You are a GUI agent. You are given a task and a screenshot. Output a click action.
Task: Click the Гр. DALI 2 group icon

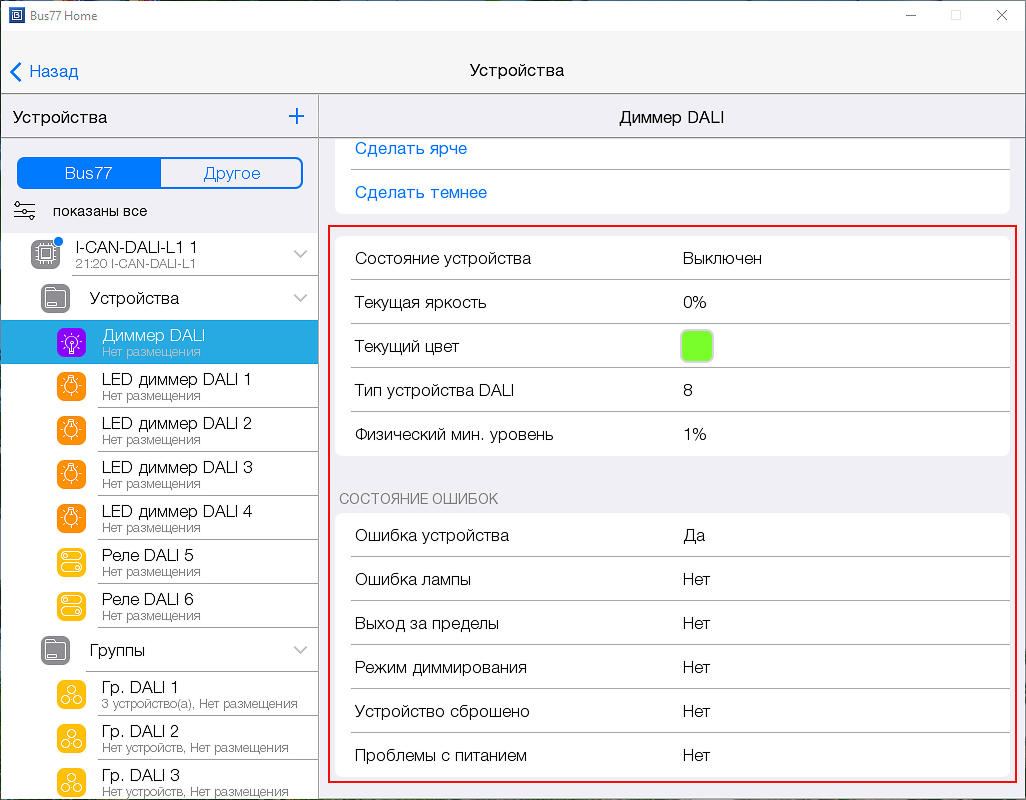pyautogui.click(x=71, y=738)
